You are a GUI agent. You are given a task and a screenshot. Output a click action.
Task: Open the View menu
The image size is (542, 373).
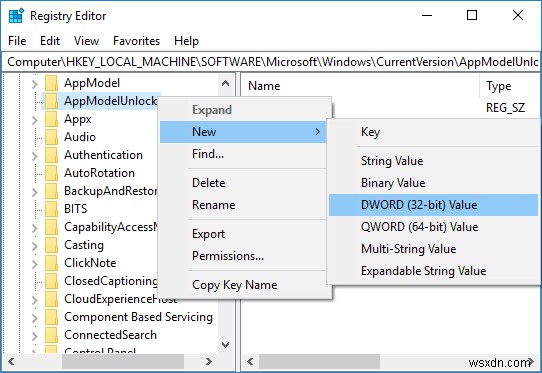86,41
